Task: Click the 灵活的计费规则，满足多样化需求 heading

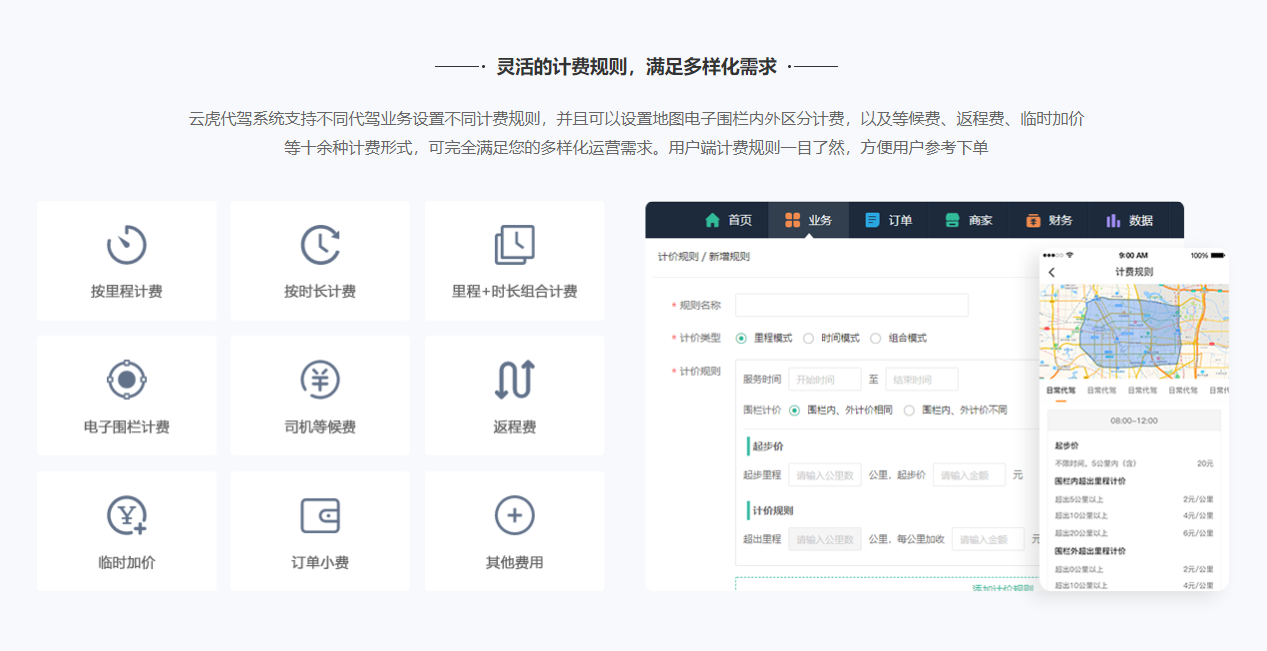Action: pyautogui.click(x=636, y=67)
